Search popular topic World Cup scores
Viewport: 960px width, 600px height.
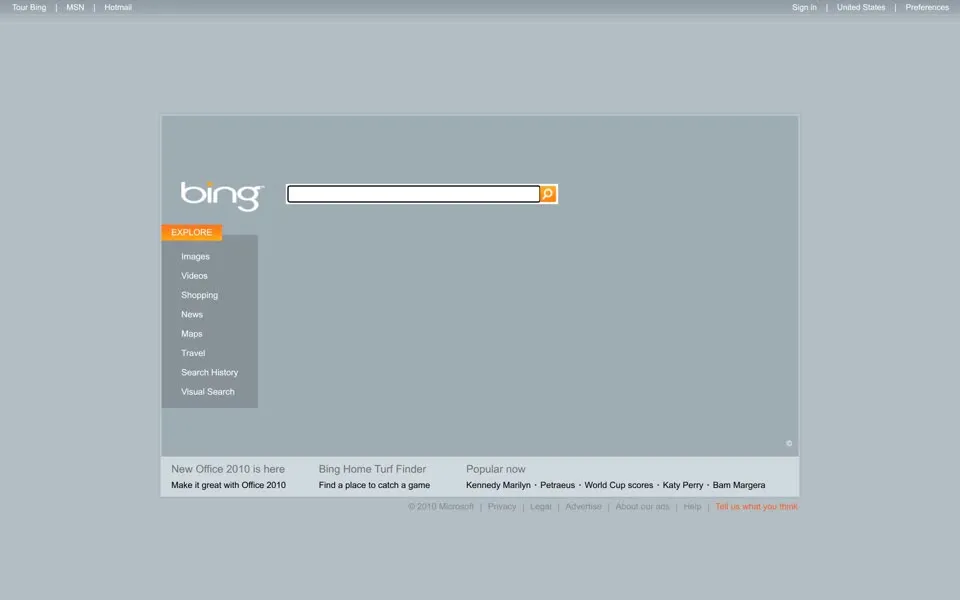[x=618, y=485]
